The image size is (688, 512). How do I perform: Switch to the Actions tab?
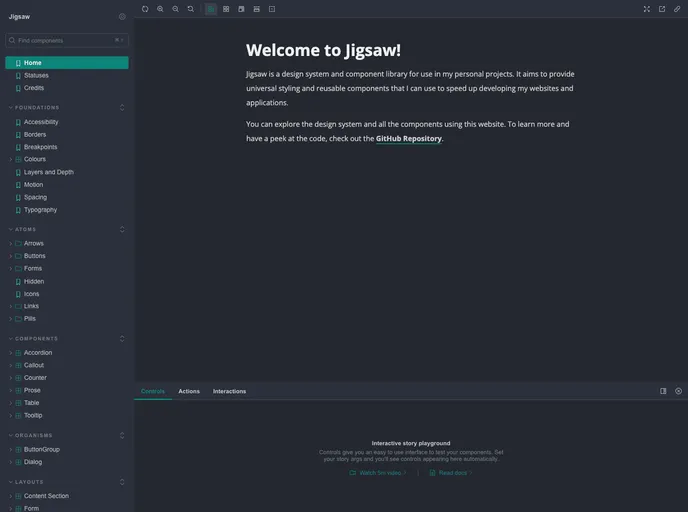(x=189, y=391)
